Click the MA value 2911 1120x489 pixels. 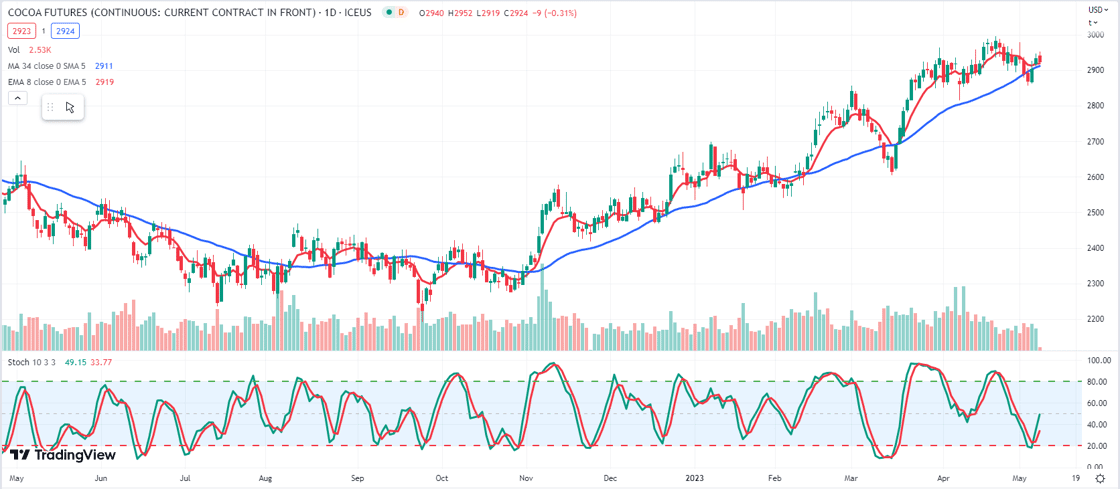(x=104, y=66)
